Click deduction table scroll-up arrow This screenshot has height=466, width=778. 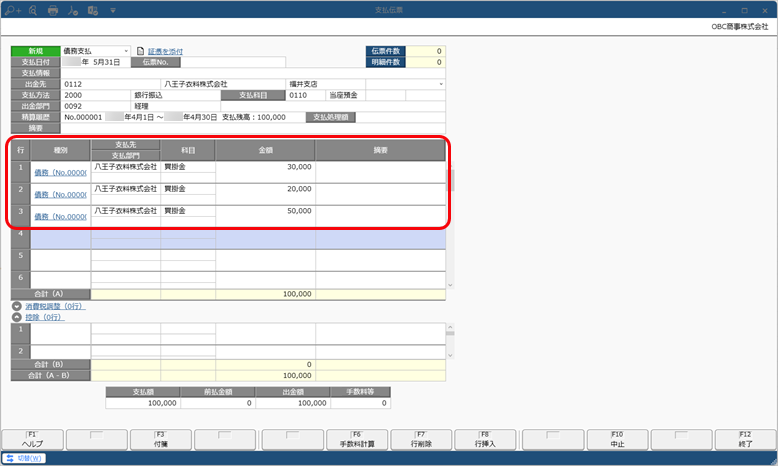[x=451, y=327]
